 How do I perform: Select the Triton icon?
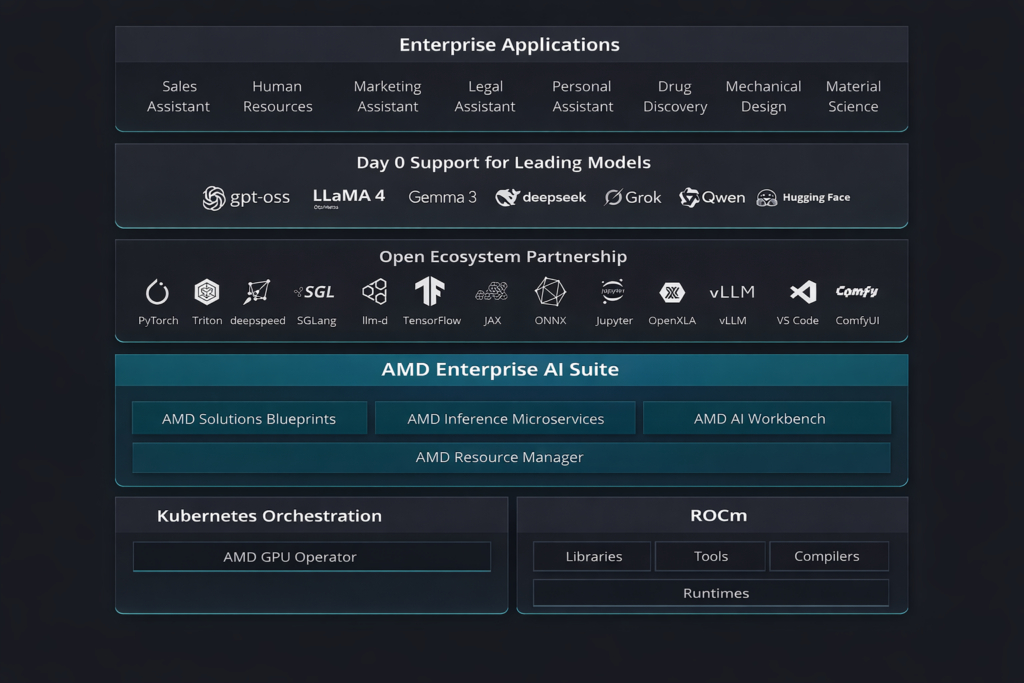207,292
